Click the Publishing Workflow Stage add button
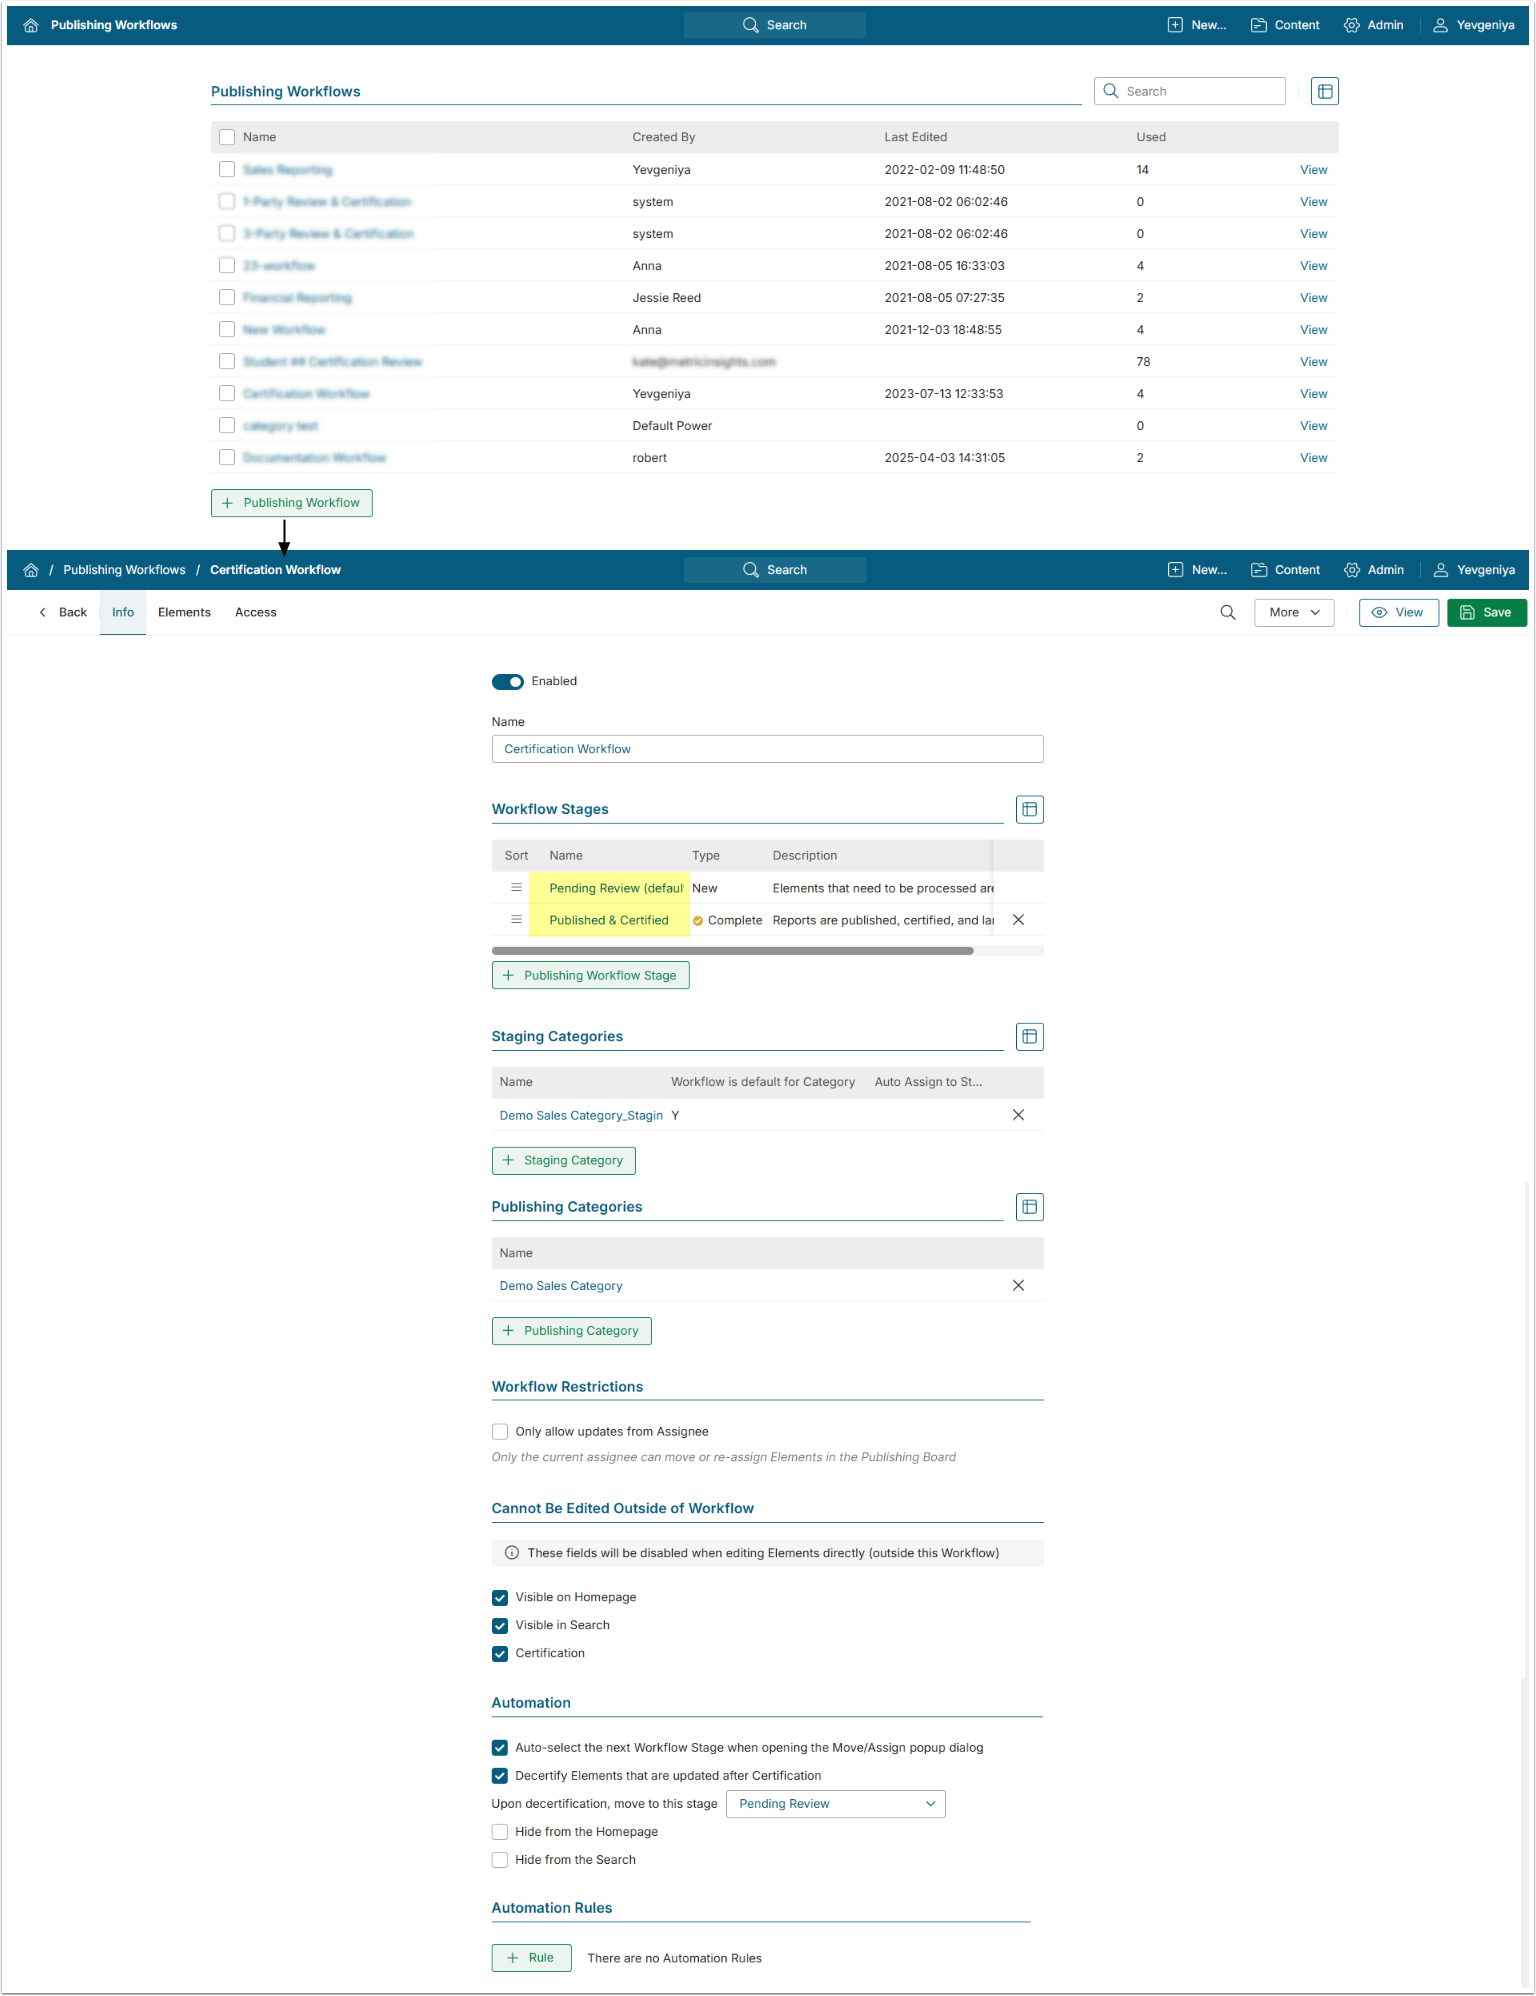The image size is (1536, 1996). (x=591, y=976)
